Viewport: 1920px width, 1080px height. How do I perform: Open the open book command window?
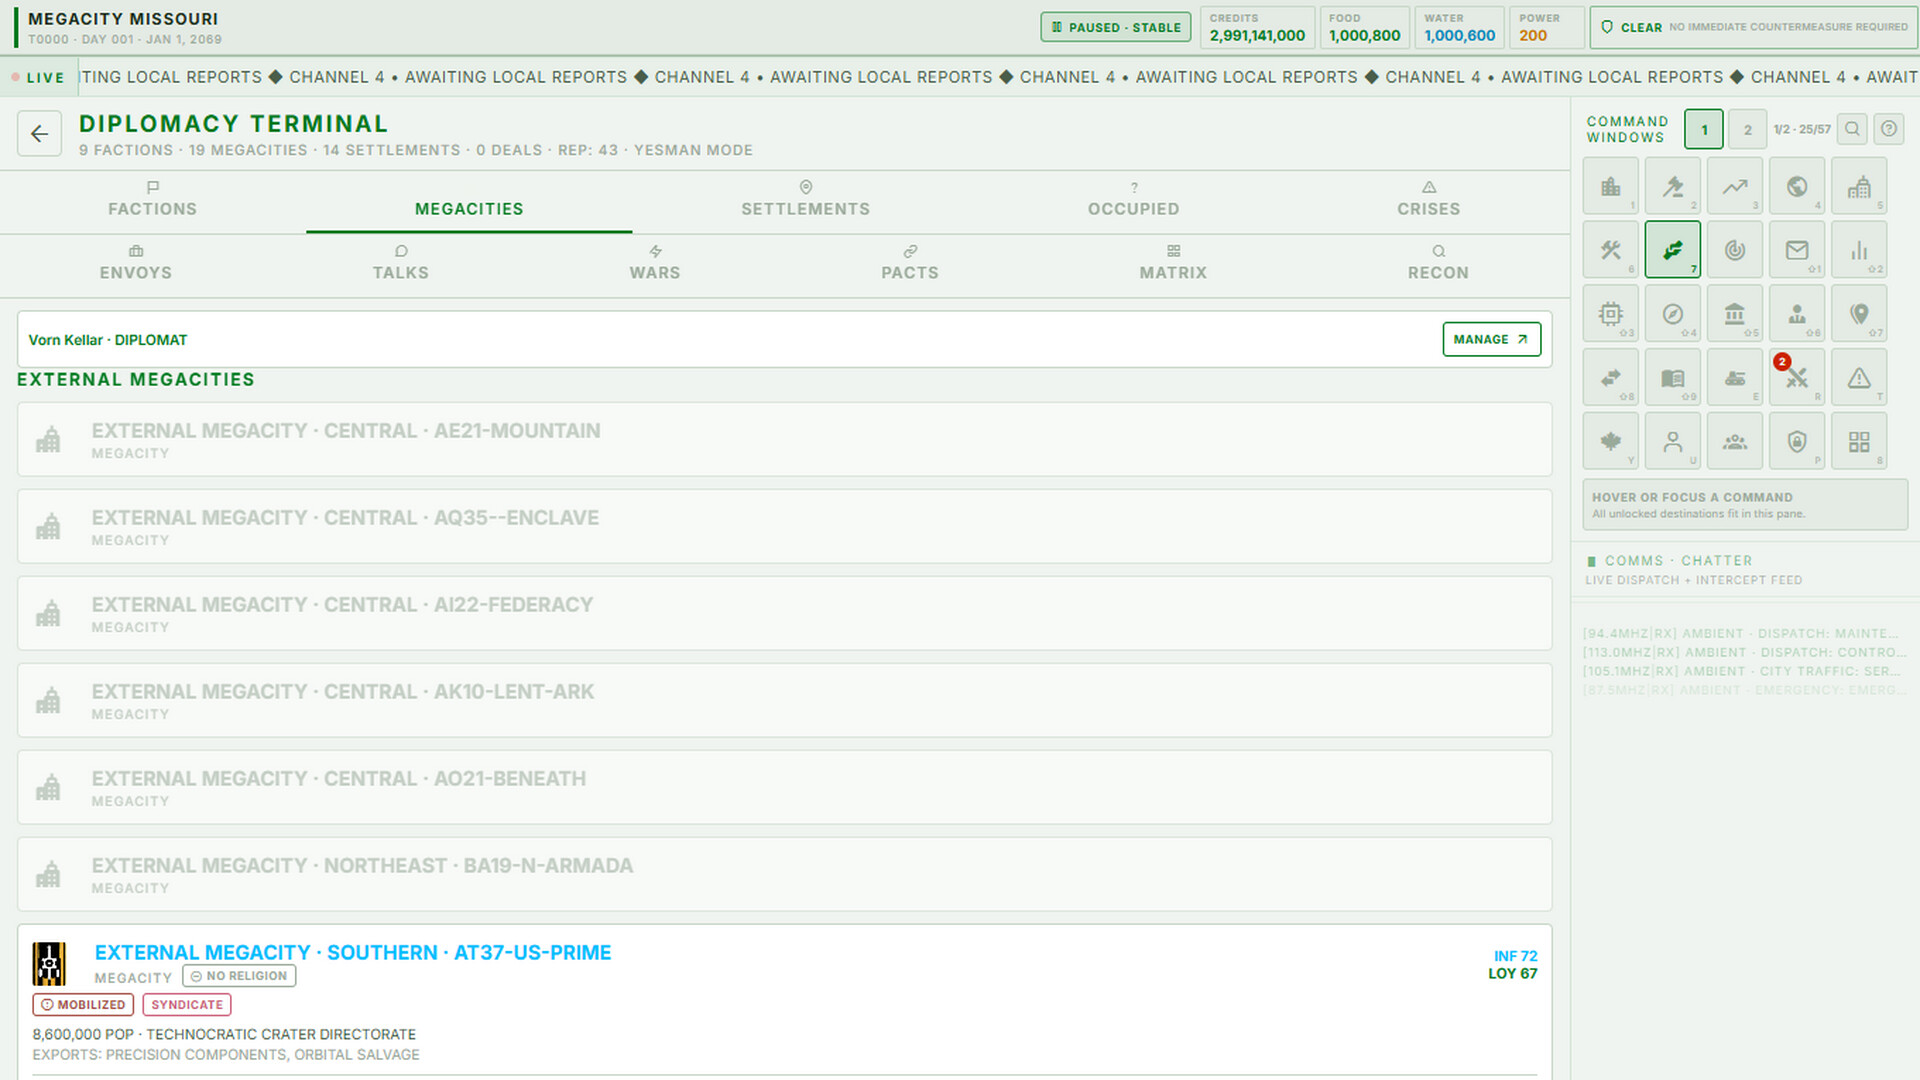tap(1673, 378)
